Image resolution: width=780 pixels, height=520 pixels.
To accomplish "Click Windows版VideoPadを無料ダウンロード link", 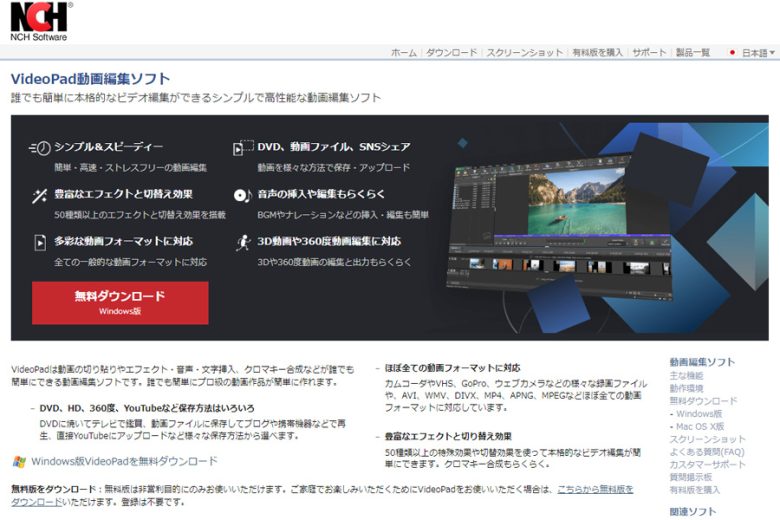I will coord(124,461).
